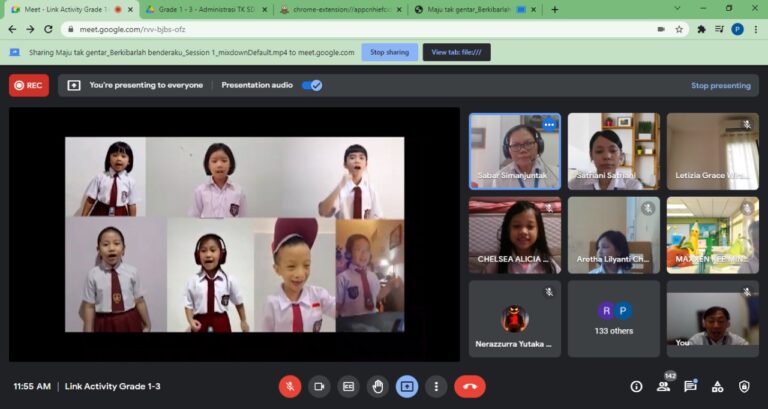The height and width of the screenshot is (409, 768).
Task: Open options on Sabar Simanjuntak's video tile
Action: pyautogui.click(x=549, y=124)
